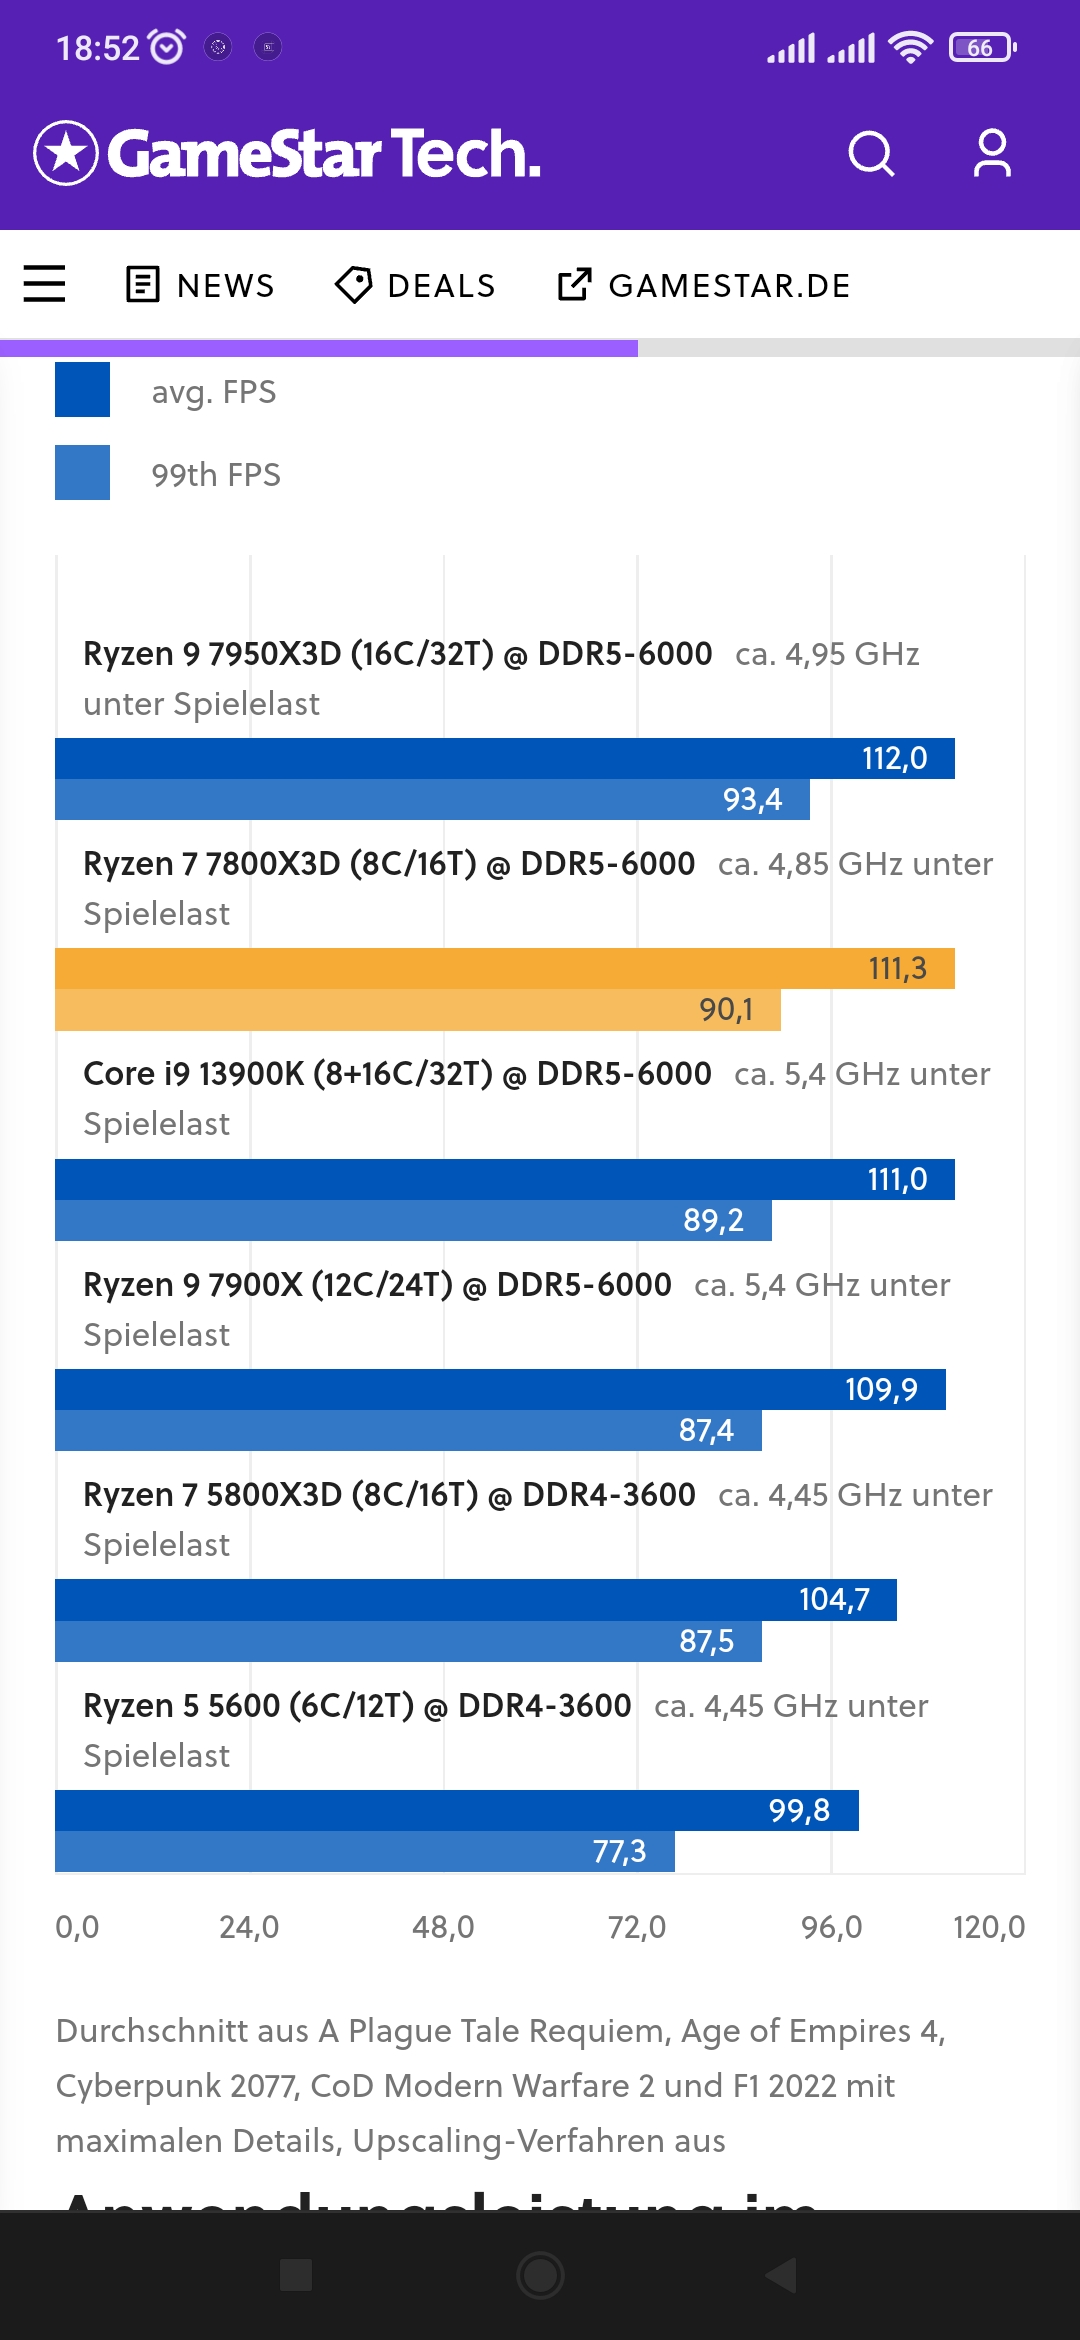
Task: Open the user account profile icon
Action: pyautogui.click(x=992, y=154)
